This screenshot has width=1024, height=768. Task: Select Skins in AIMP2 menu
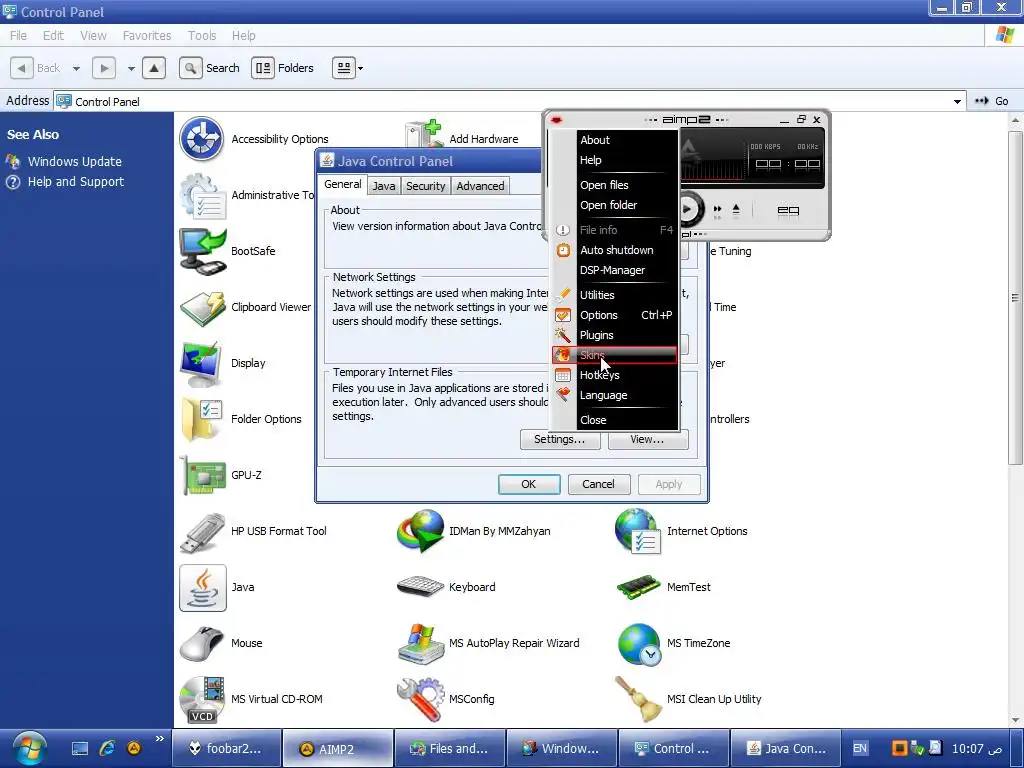(615, 355)
